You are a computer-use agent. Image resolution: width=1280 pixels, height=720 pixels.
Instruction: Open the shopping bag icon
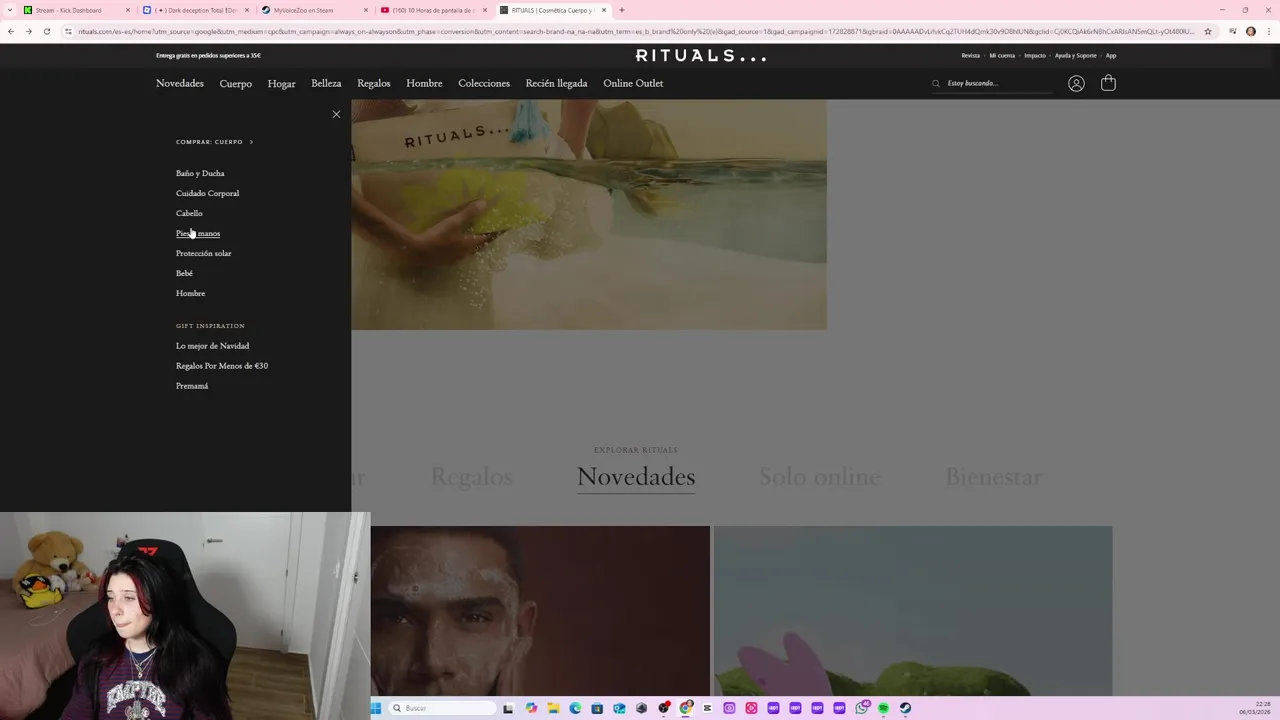(x=1108, y=83)
